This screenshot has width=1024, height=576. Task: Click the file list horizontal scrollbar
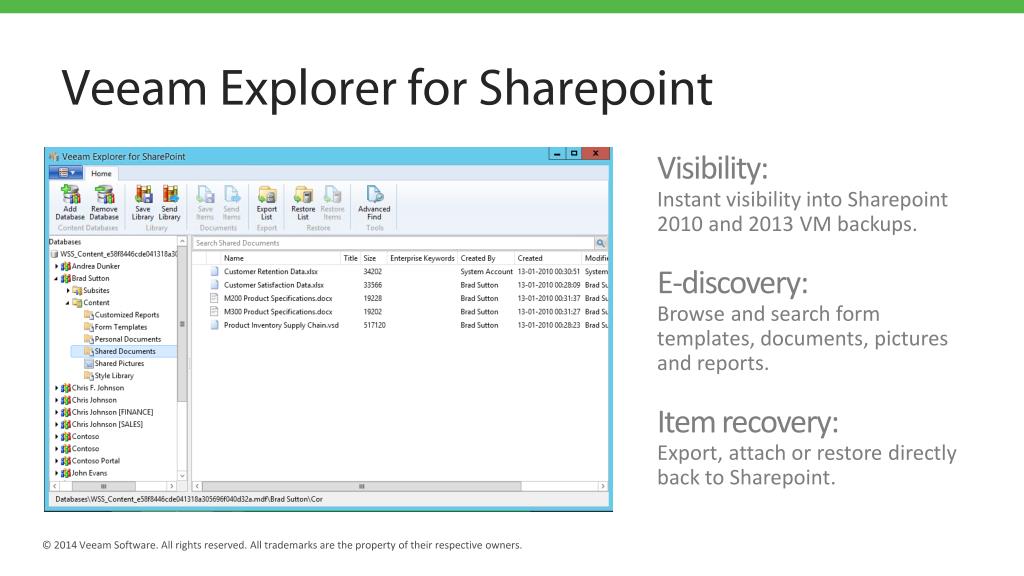pyautogui.click(x=361, y=487)
